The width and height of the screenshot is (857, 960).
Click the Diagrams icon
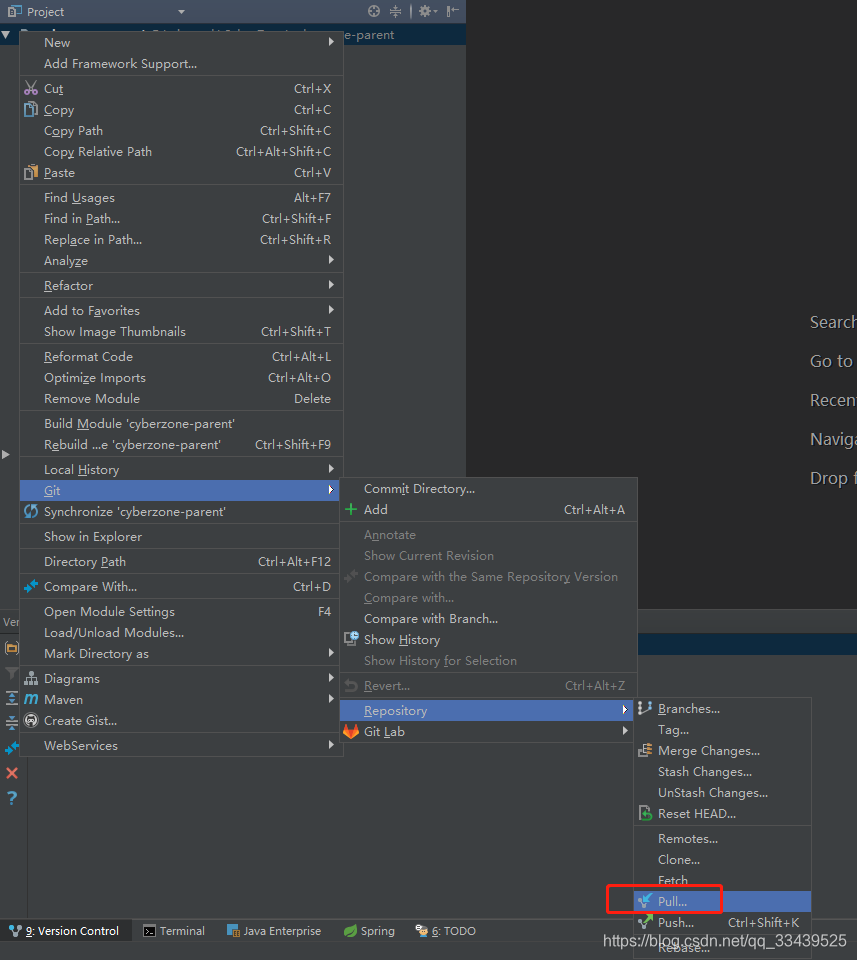(x=31, y=678)
